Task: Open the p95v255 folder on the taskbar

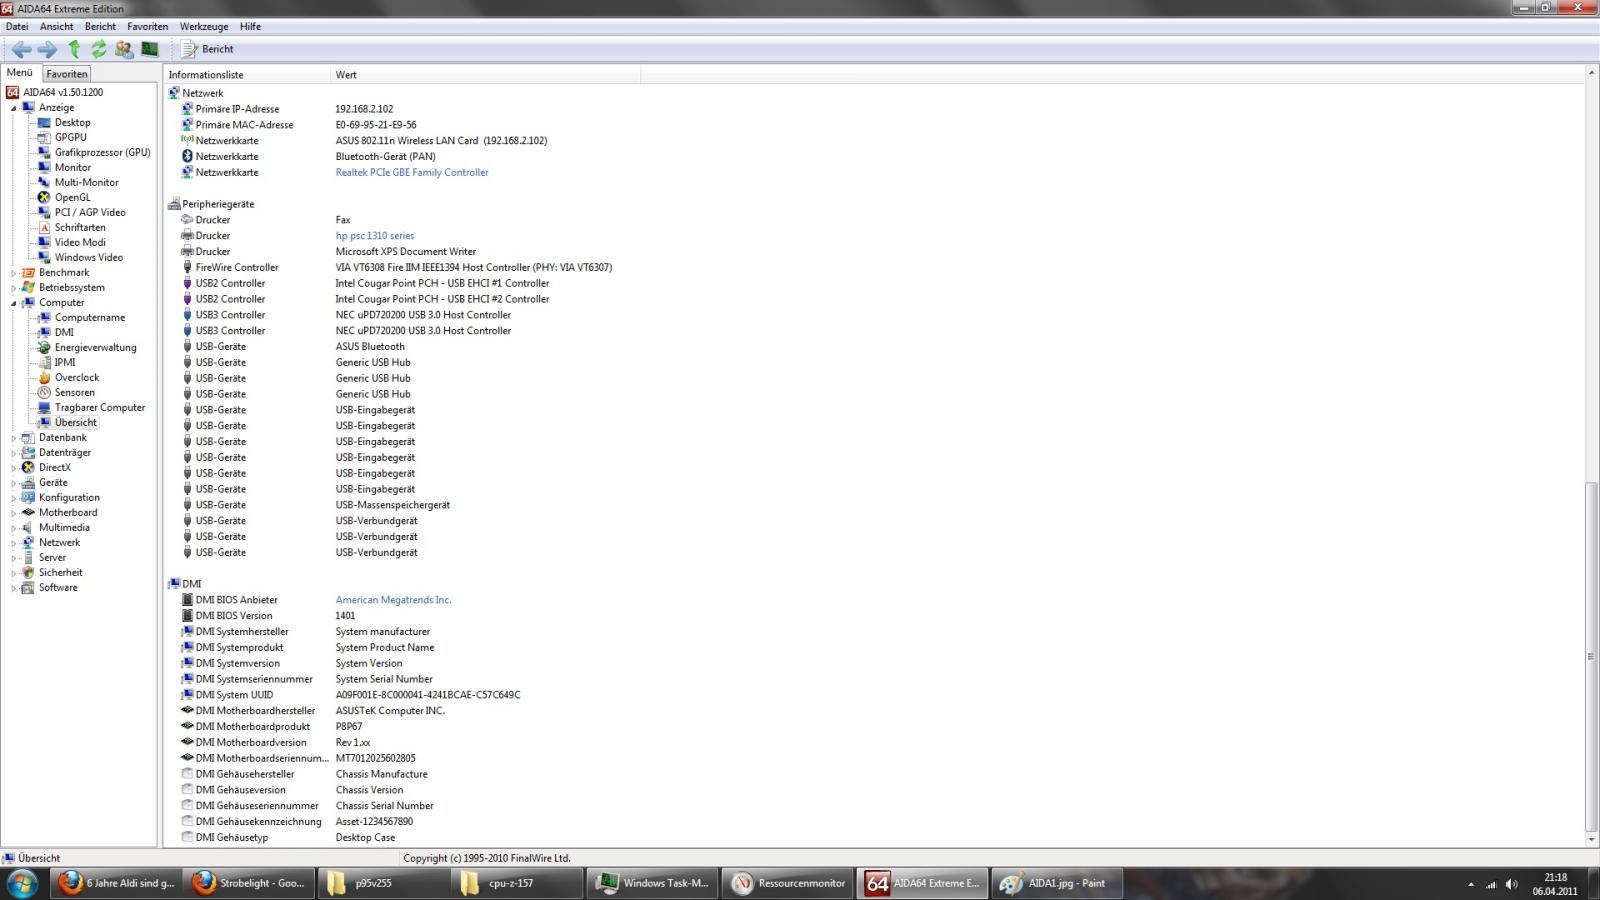Action: (381, 884)
